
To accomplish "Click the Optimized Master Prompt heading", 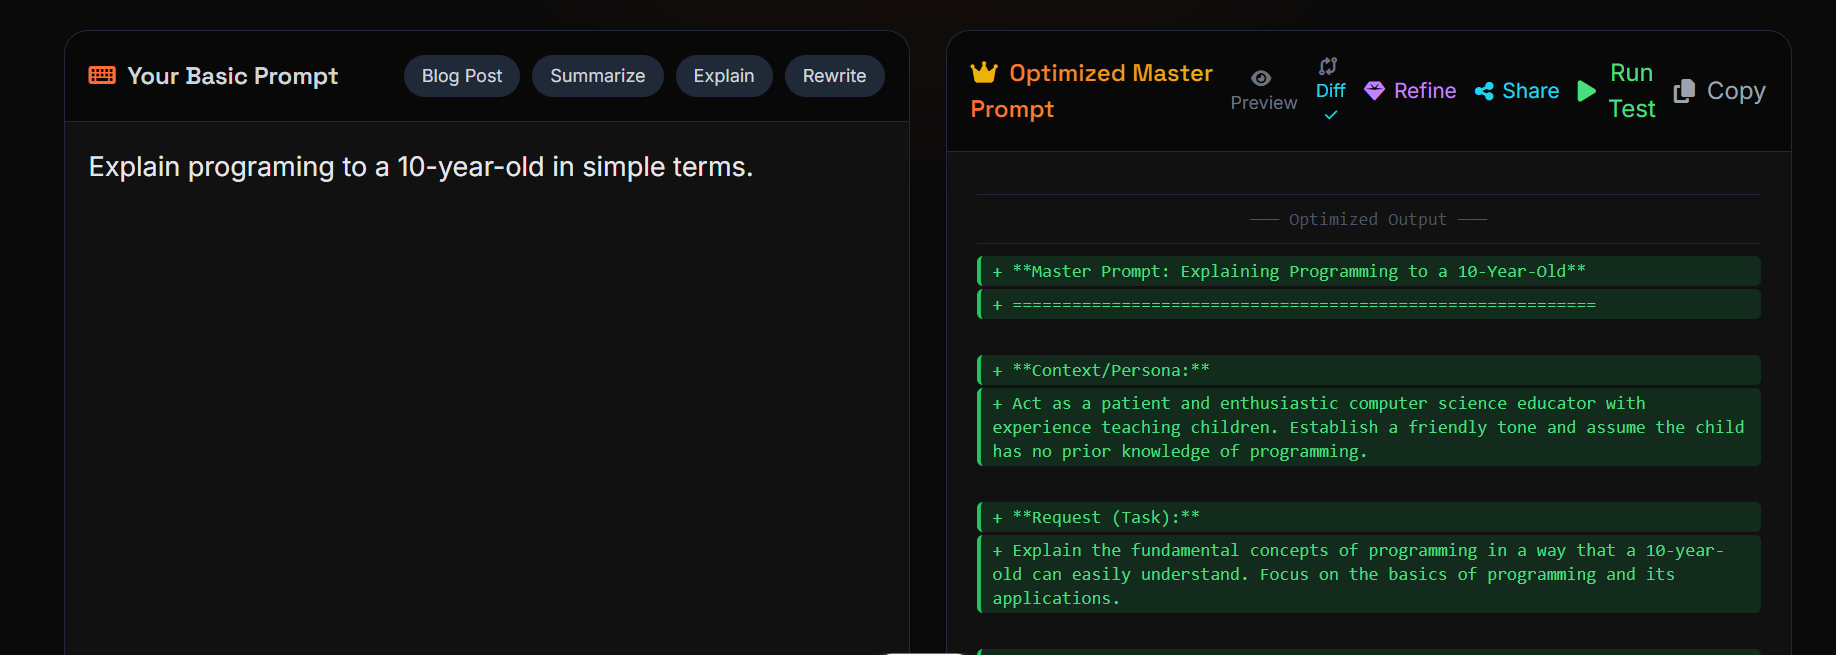I will 1091,91.
